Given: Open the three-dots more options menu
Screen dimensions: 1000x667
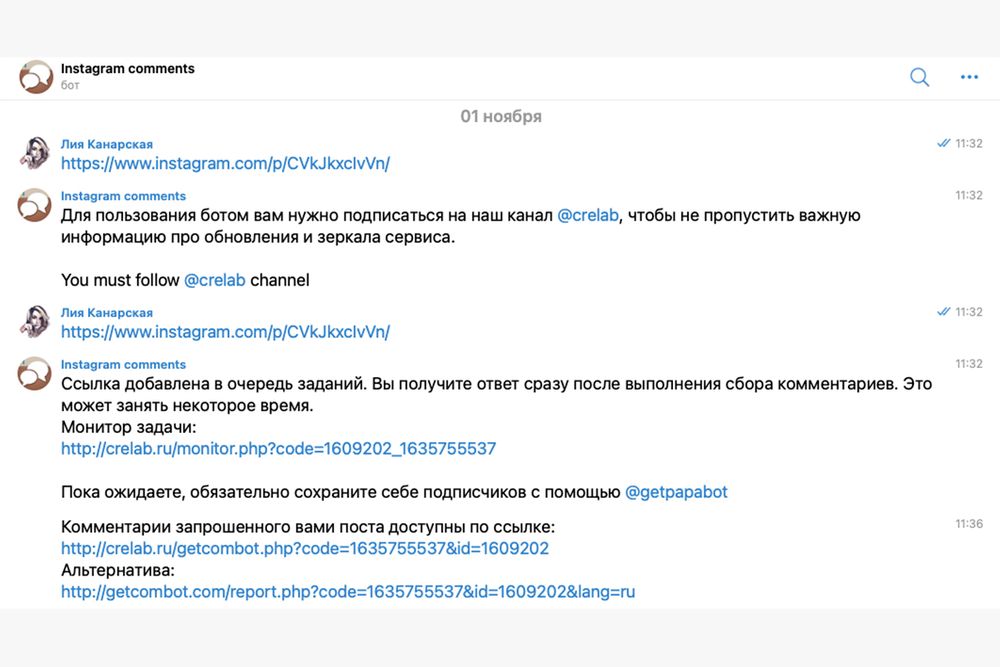Looking at the screenshot, I should pyautogui.click(x=969, y=77).
